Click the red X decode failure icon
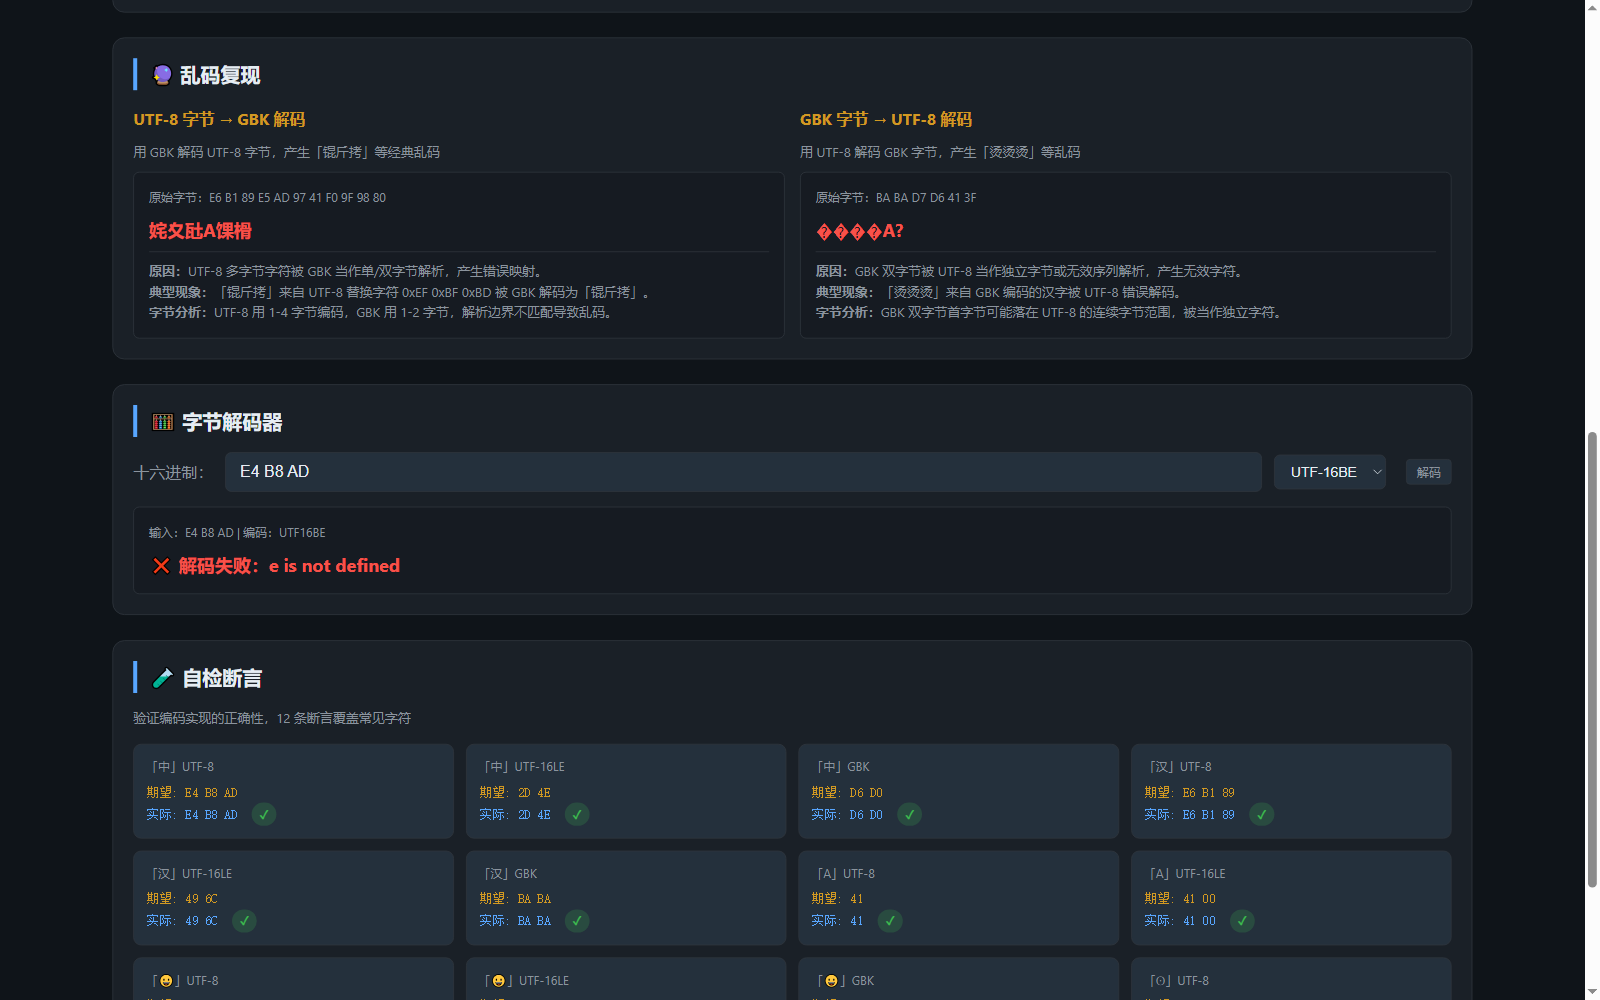Viewport: 1600px width, 1000px height. (x=161, y=566)
